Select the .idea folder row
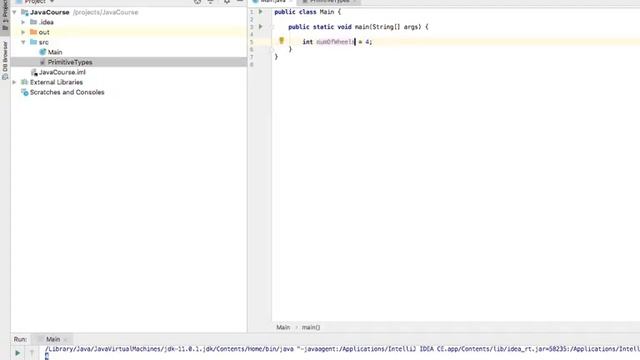Image resolution: width=640 pixels, height=360 pixels. point(129,22)
